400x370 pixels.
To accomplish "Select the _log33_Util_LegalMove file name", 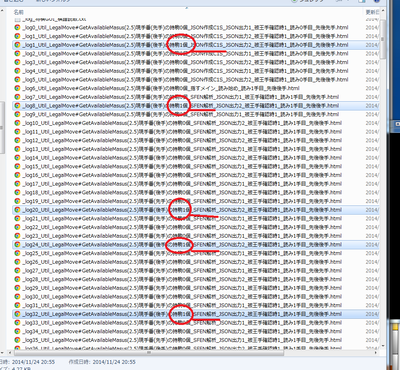I will (182, 323).
